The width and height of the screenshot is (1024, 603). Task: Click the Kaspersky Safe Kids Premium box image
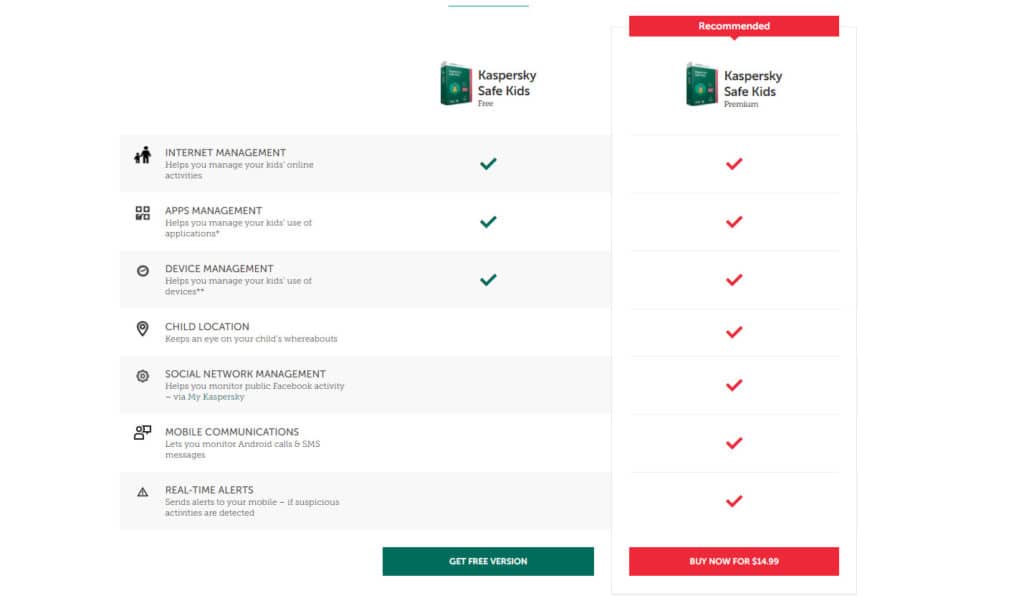(701, 84)
